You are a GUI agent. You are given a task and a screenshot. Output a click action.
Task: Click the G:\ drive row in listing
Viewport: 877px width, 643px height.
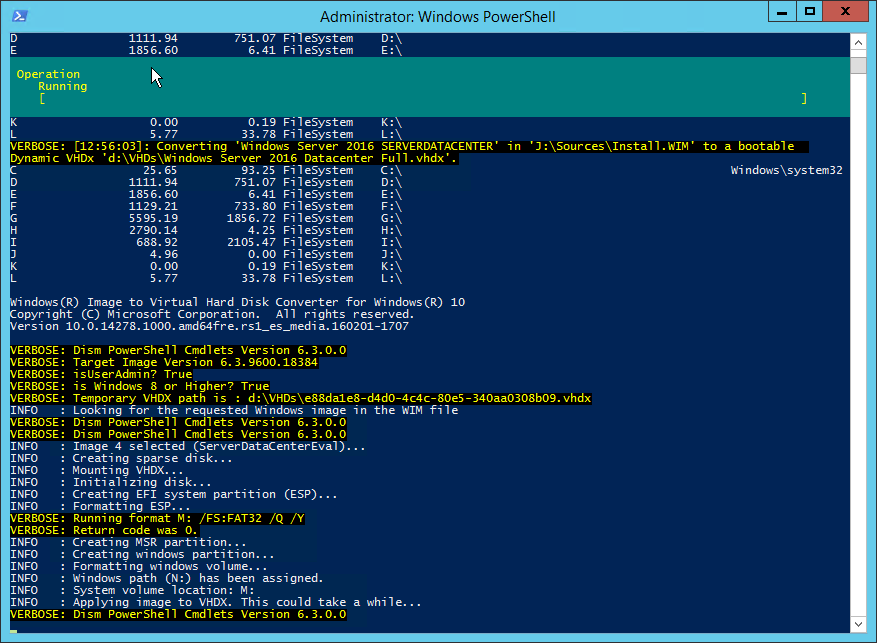(206, 219)
